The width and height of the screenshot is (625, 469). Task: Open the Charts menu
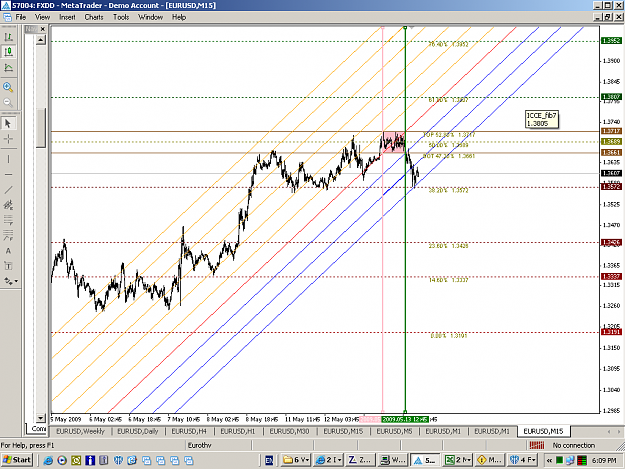[94, 17]
